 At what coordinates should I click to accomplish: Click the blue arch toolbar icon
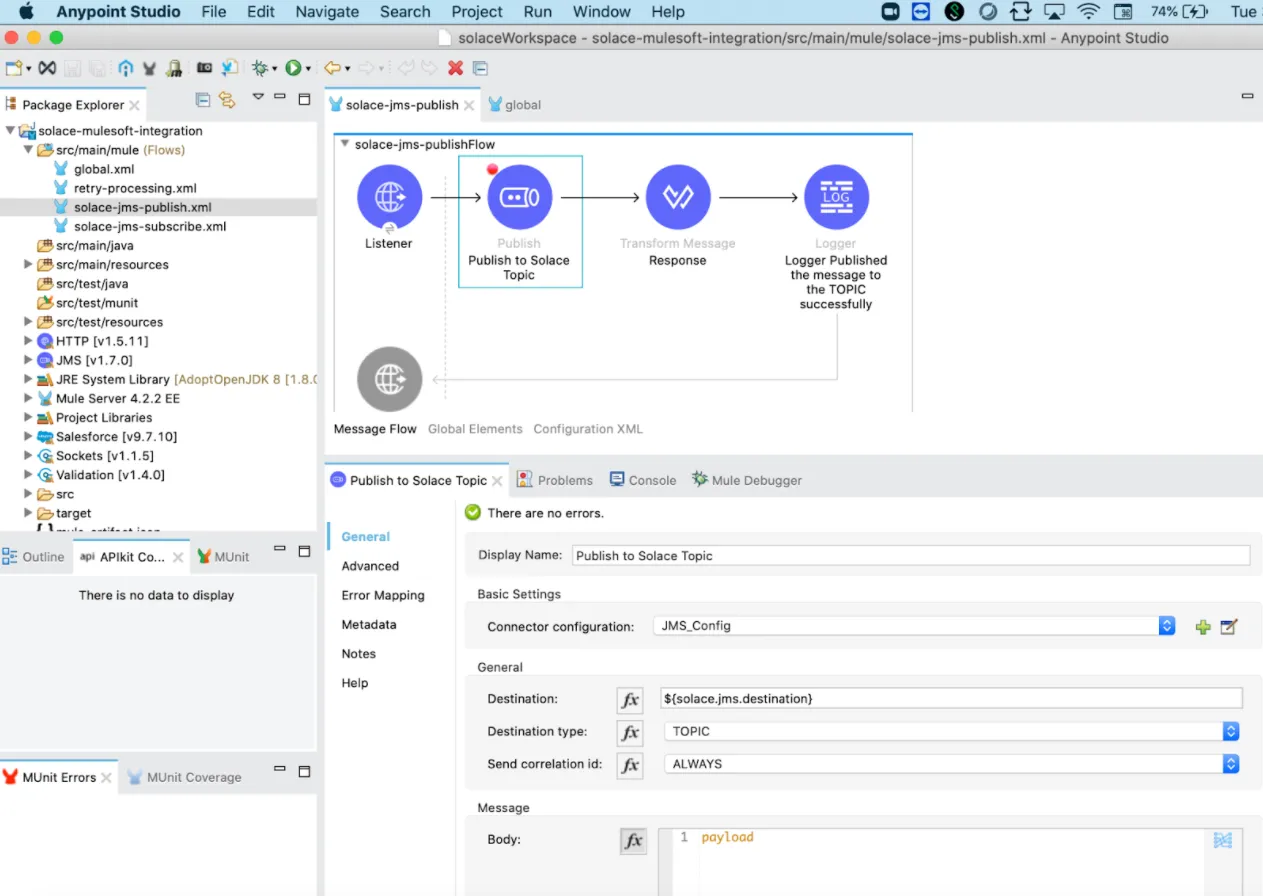click(x=125, y=68)
